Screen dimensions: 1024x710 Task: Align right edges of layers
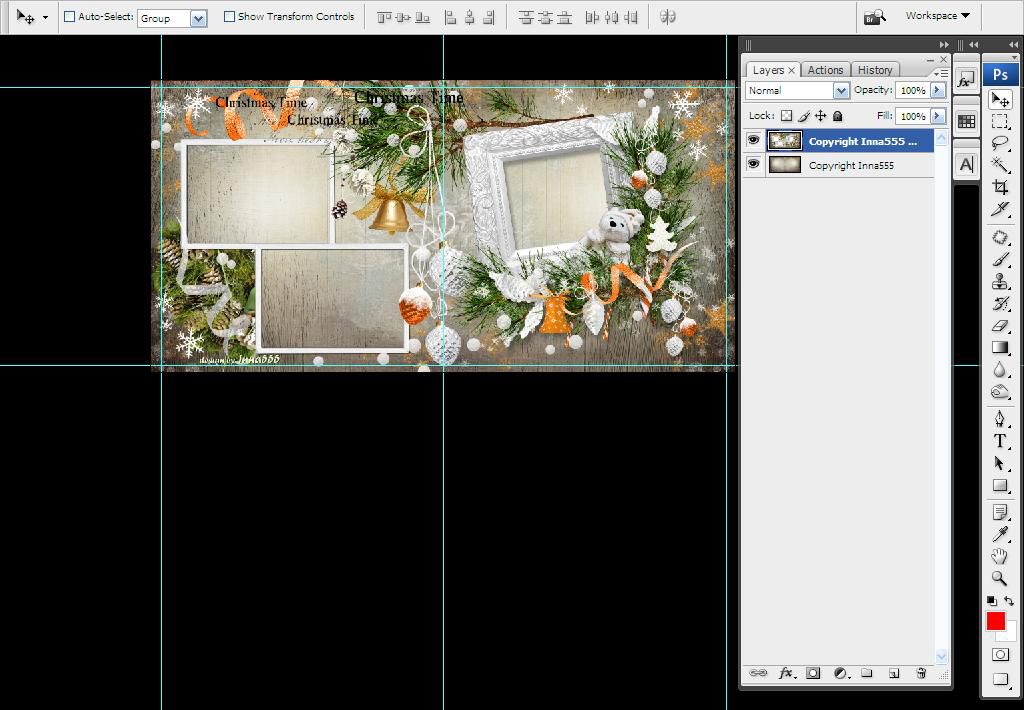coord(489,18)
